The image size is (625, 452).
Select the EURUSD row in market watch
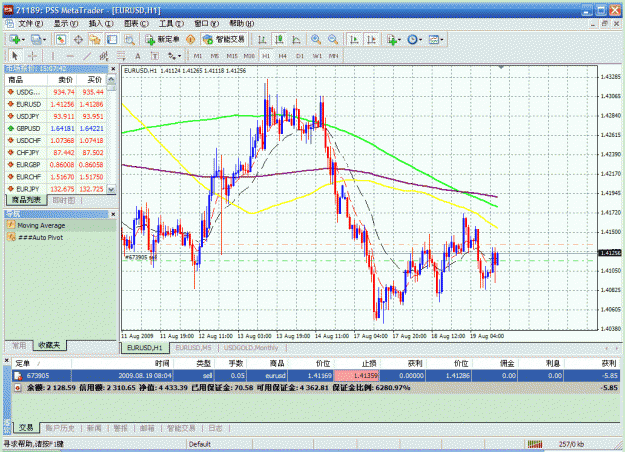55,104
